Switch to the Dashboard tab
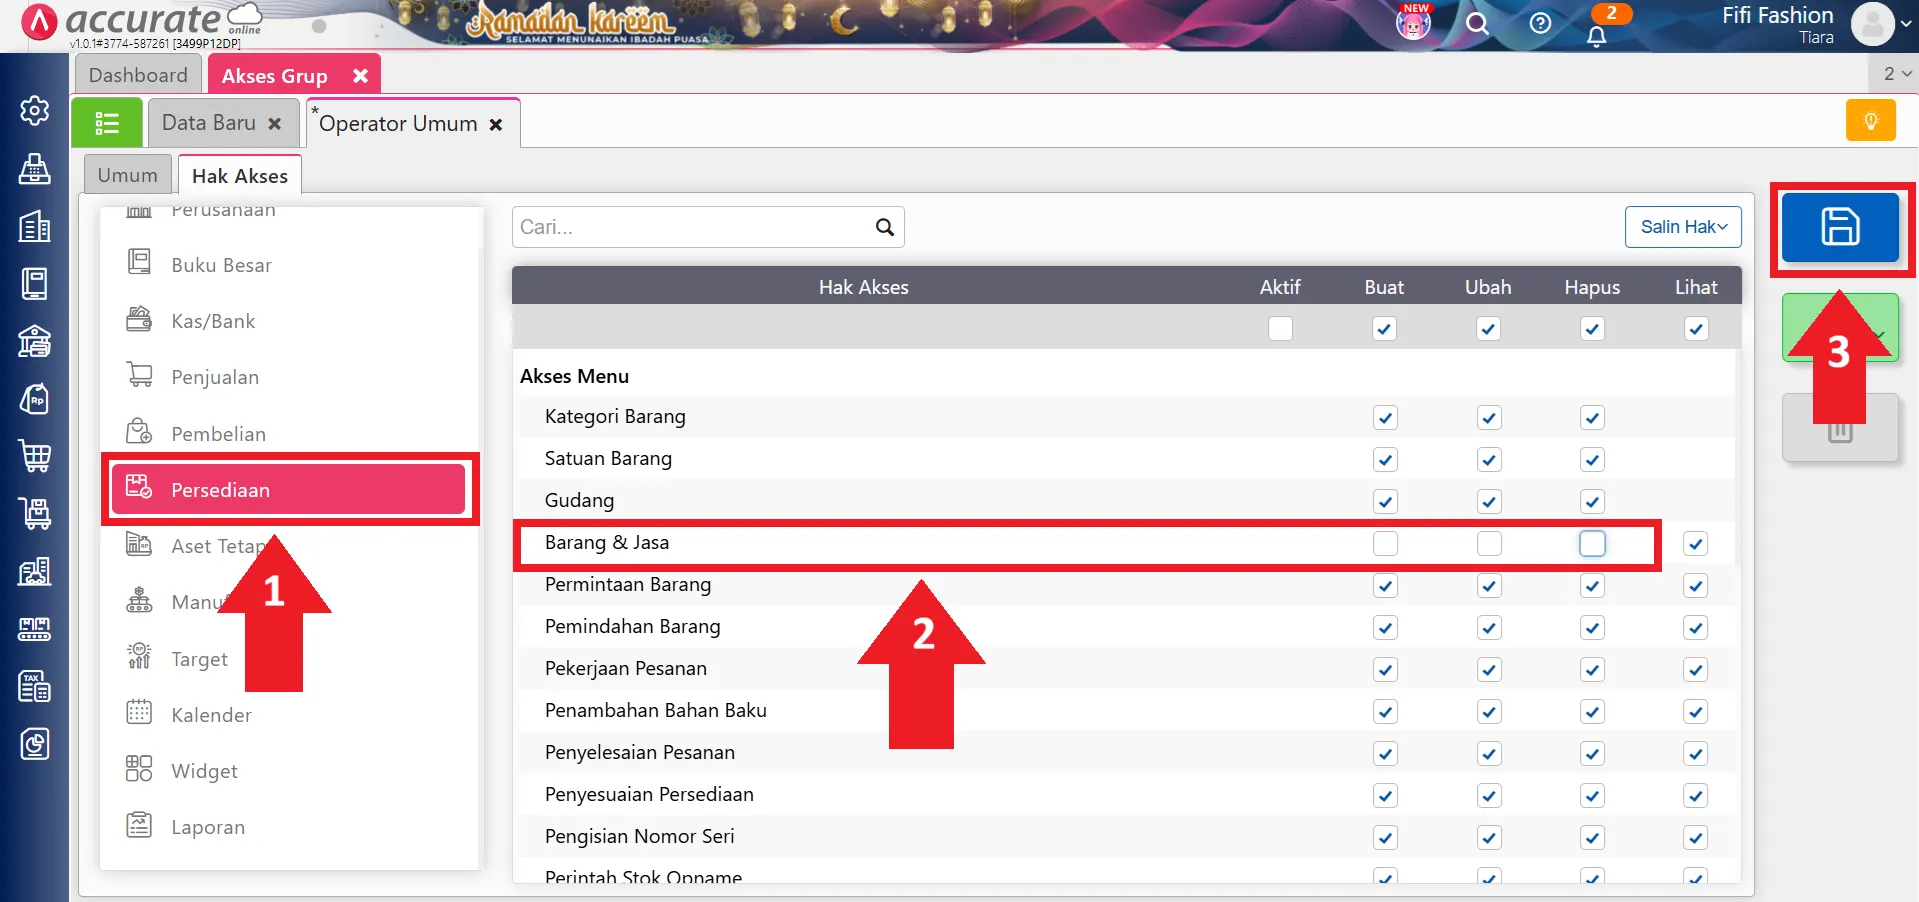Viewport: 1919px width, 902px height. click(138, 75)
